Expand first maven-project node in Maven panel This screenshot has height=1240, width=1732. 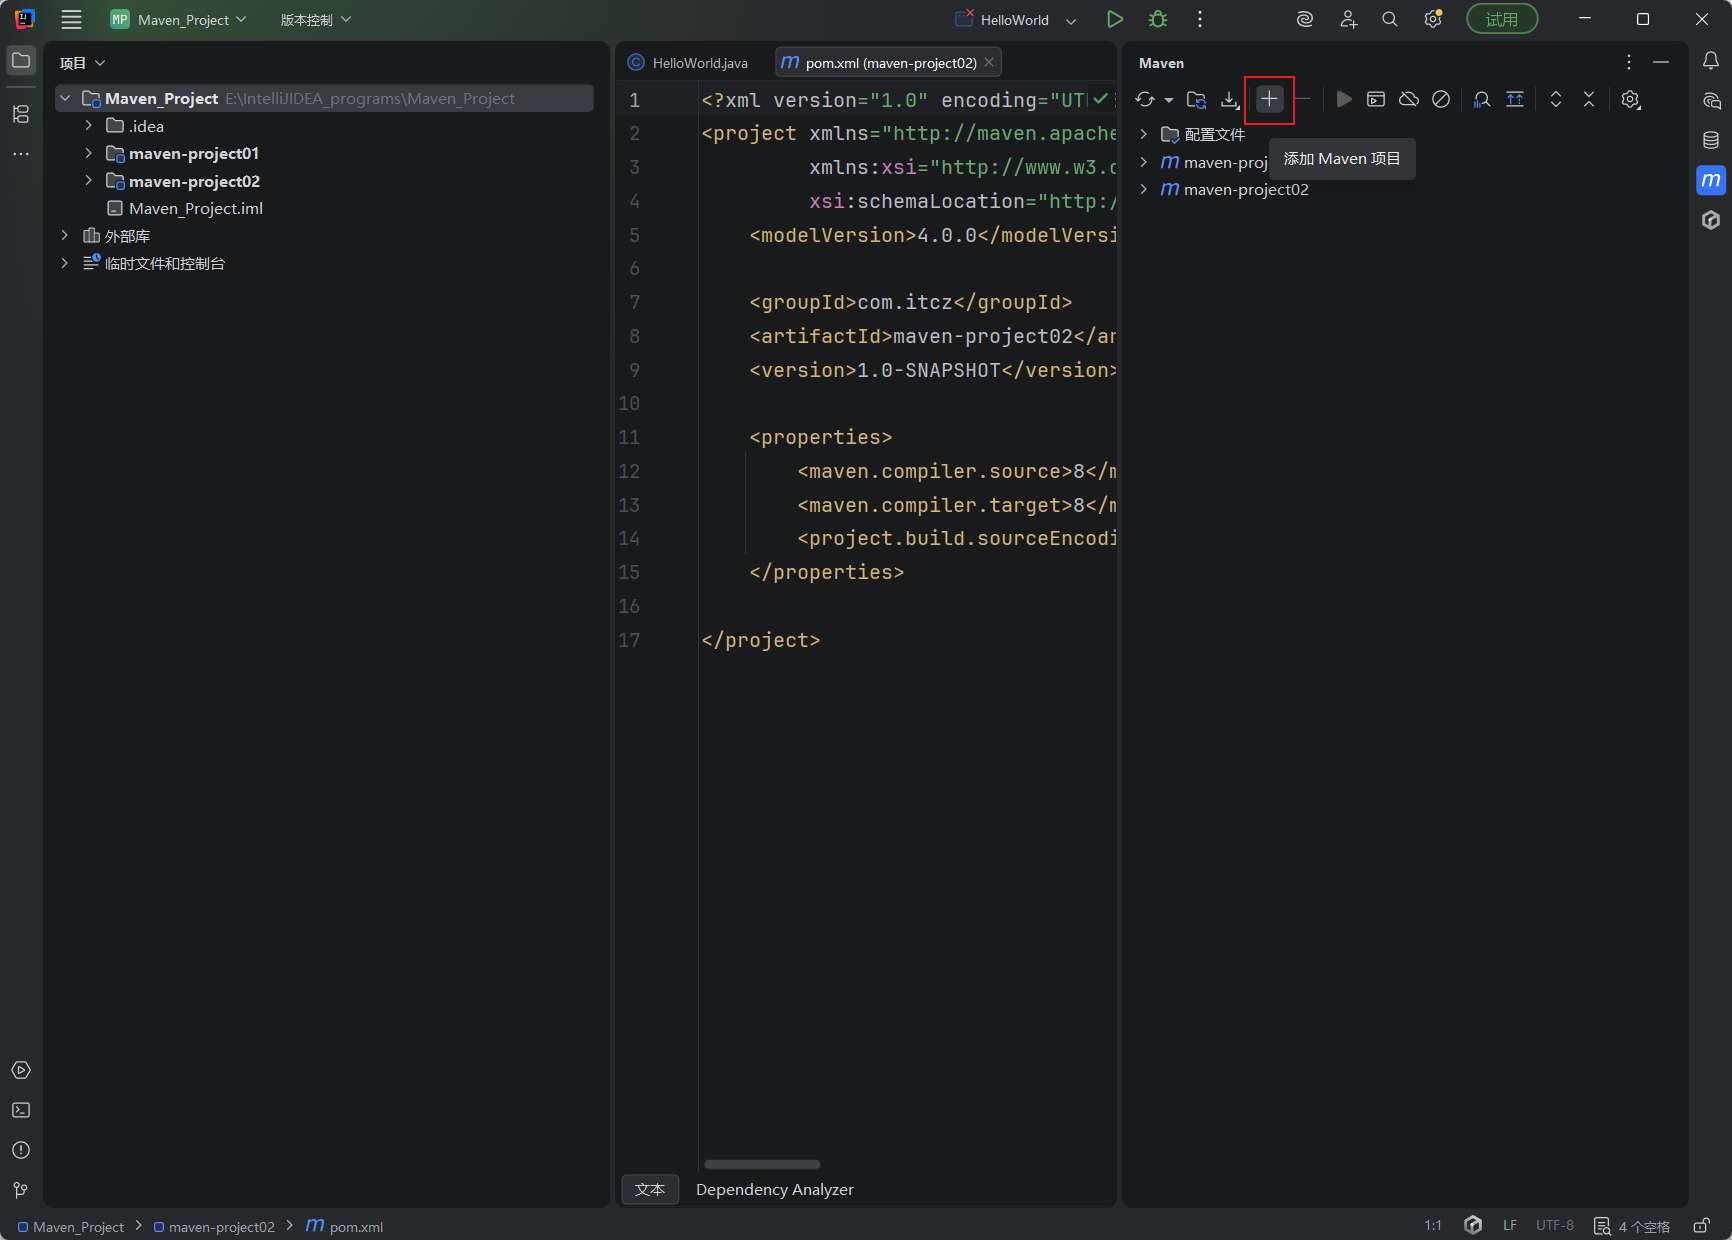[1144, 162]
